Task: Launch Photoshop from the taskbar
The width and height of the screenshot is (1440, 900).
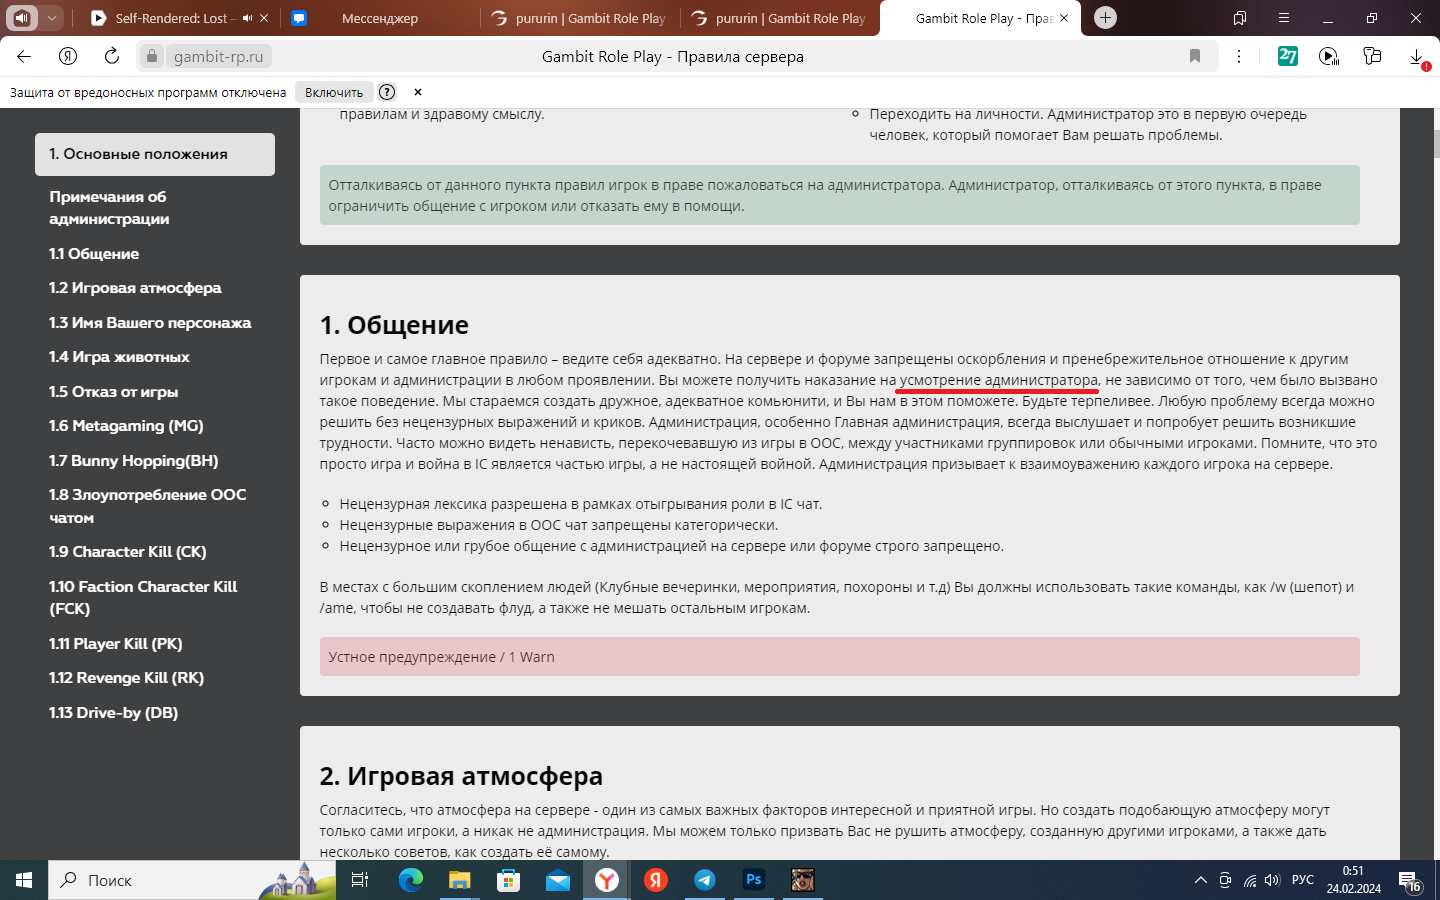Action: (754, 880)
